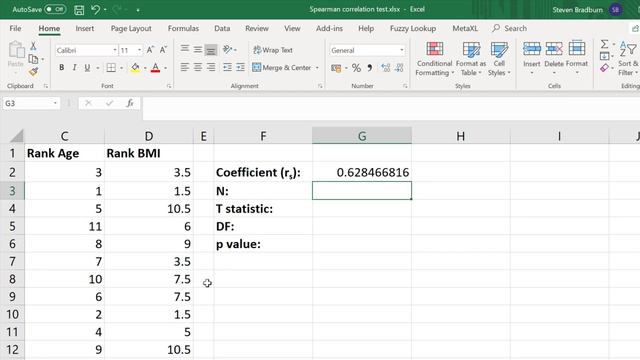Click the Copy icon

click(33, 59)
